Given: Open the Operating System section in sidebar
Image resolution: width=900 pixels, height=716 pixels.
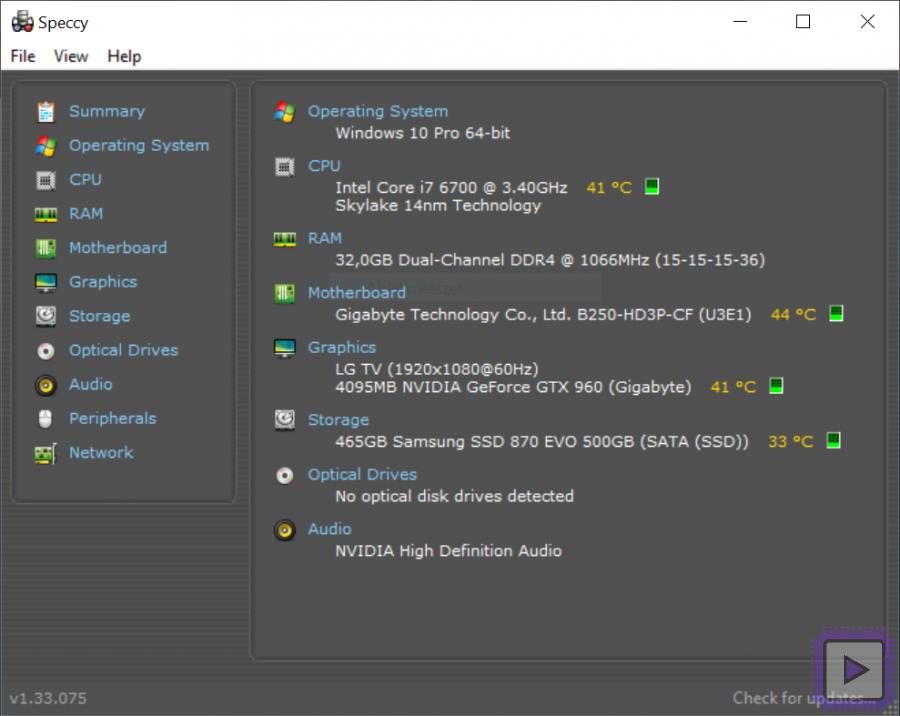Looking at the screenshot, I should pyautogui.click(x=139, y=145).
